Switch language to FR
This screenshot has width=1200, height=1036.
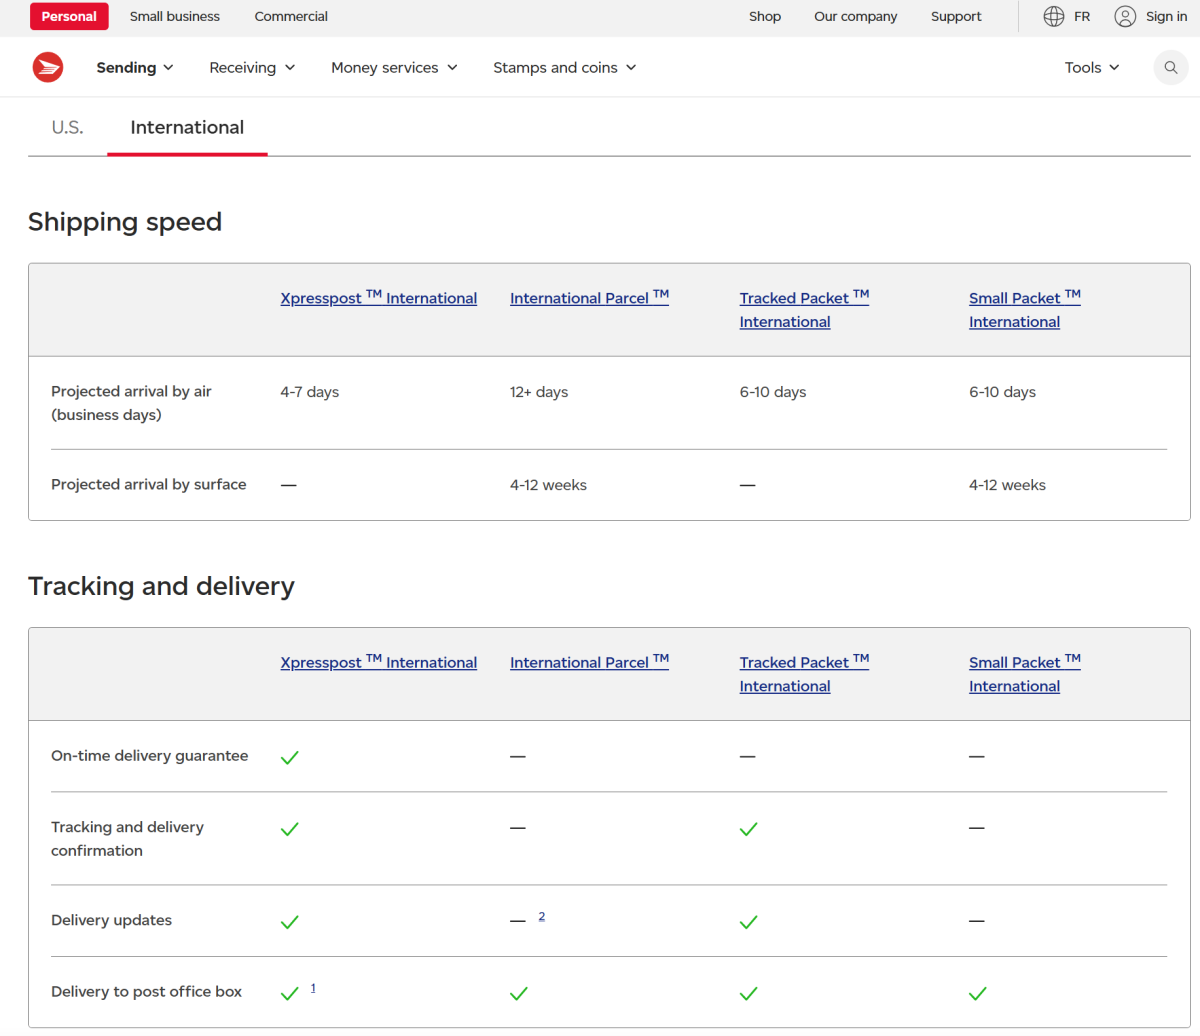click(x=1082, y=16)
